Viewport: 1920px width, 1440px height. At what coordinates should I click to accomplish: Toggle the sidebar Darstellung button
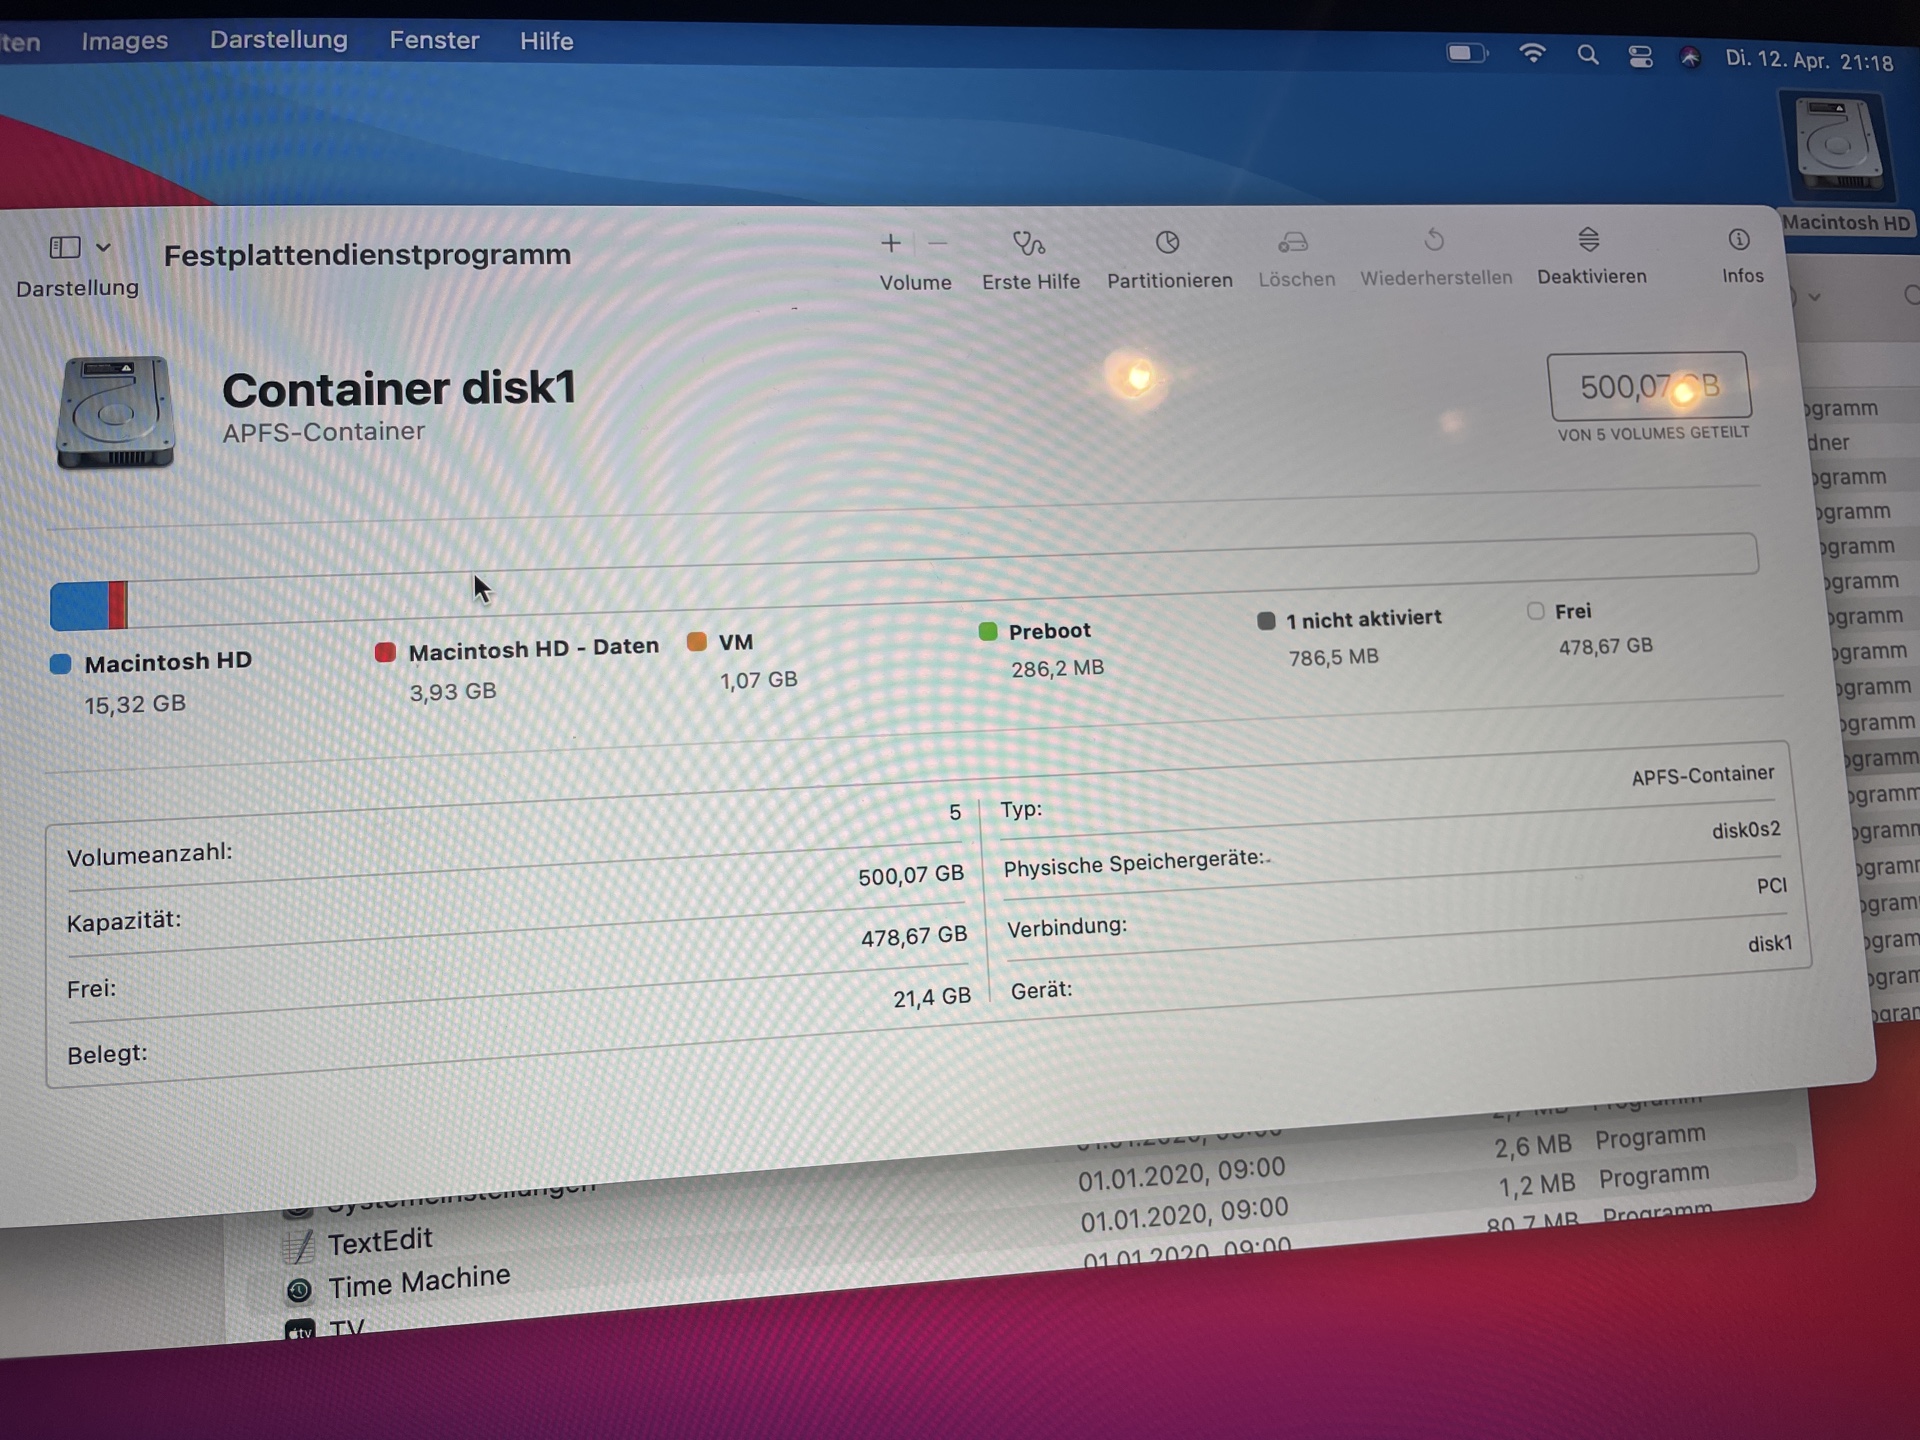65,247
